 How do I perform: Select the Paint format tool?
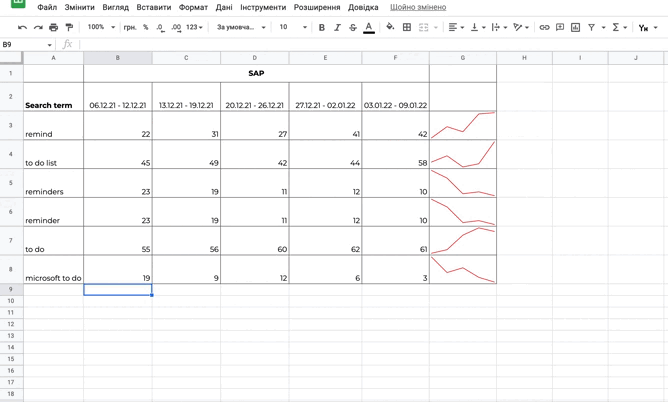(x=69, y=27)
